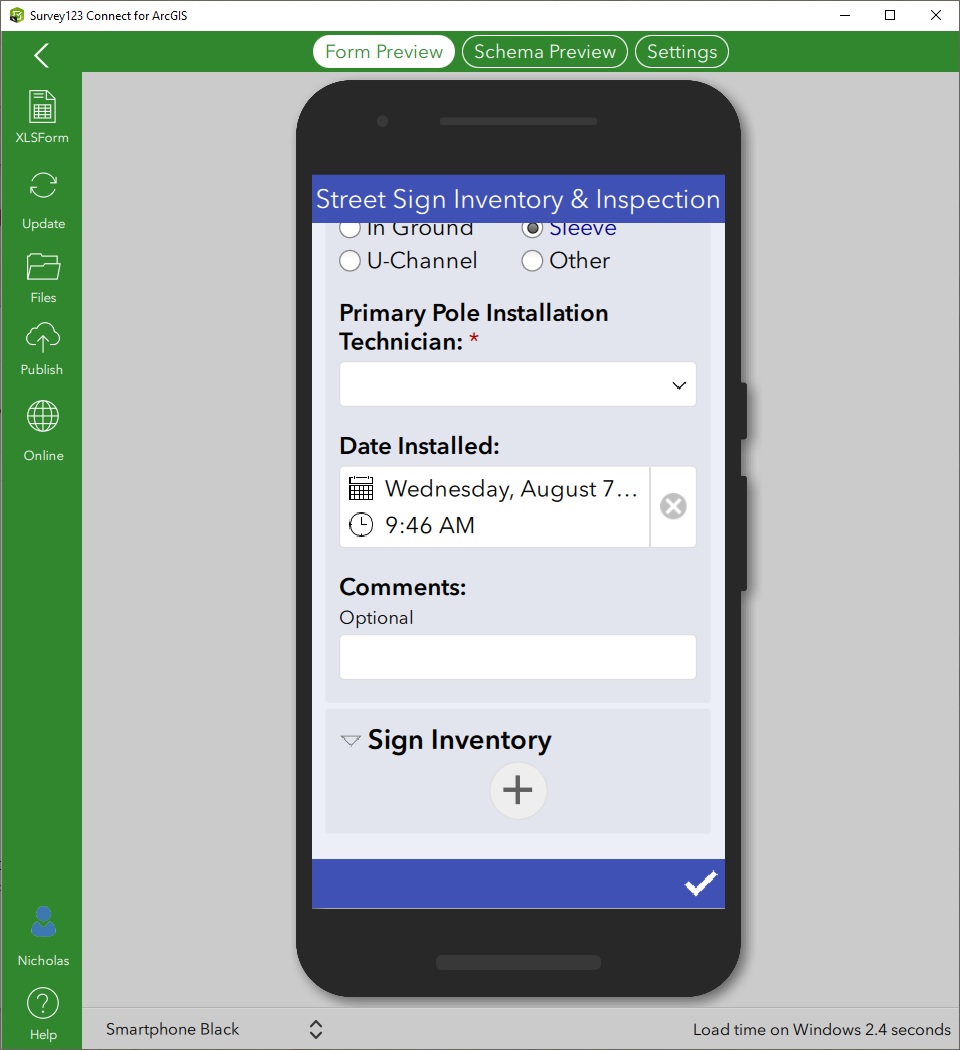
Task: Select the Other radio option
Action: (532, 260)
